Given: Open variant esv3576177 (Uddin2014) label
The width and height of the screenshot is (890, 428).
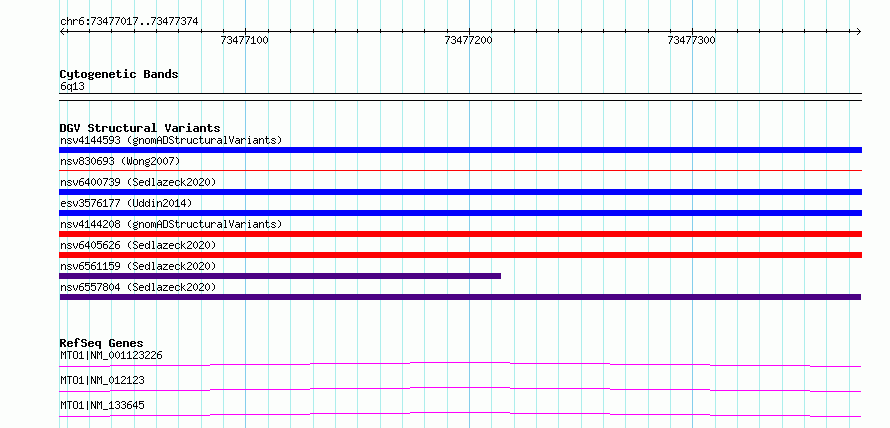Looking at the screenshot, I should (126, 203).
